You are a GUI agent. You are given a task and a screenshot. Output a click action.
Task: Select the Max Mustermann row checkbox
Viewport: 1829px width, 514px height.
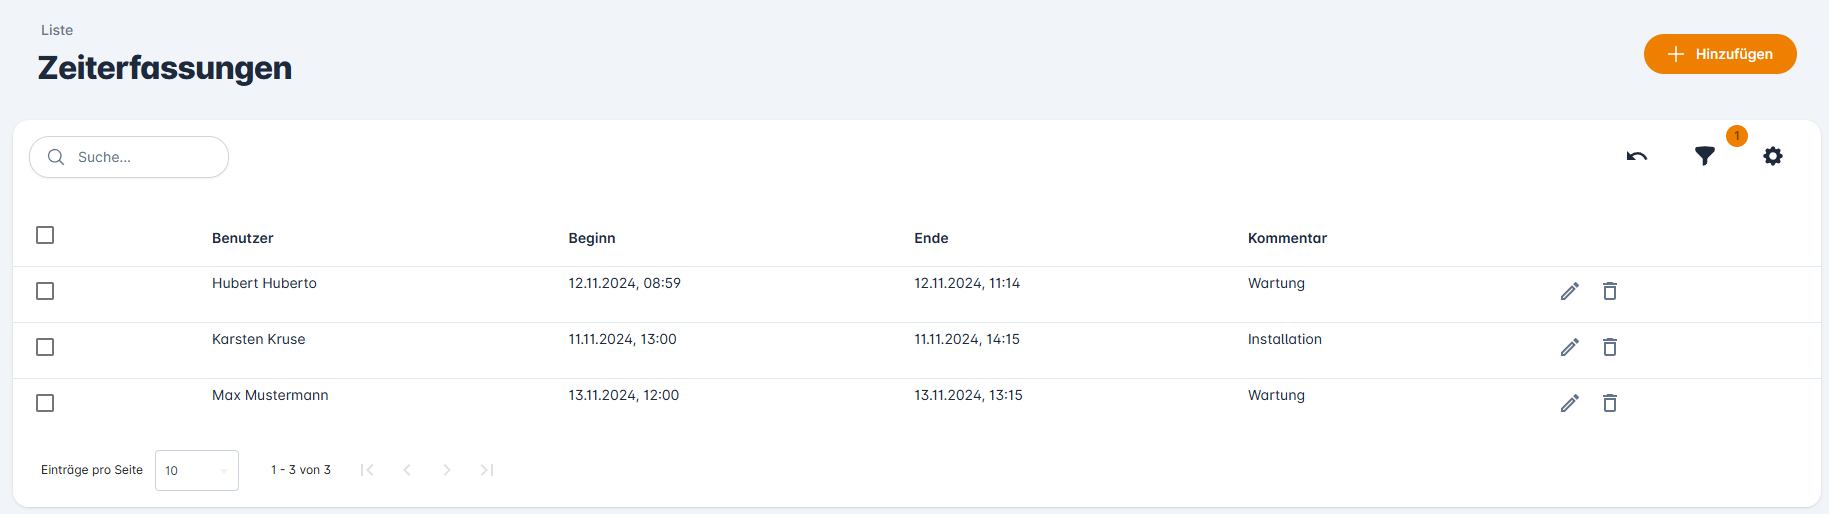45,403
